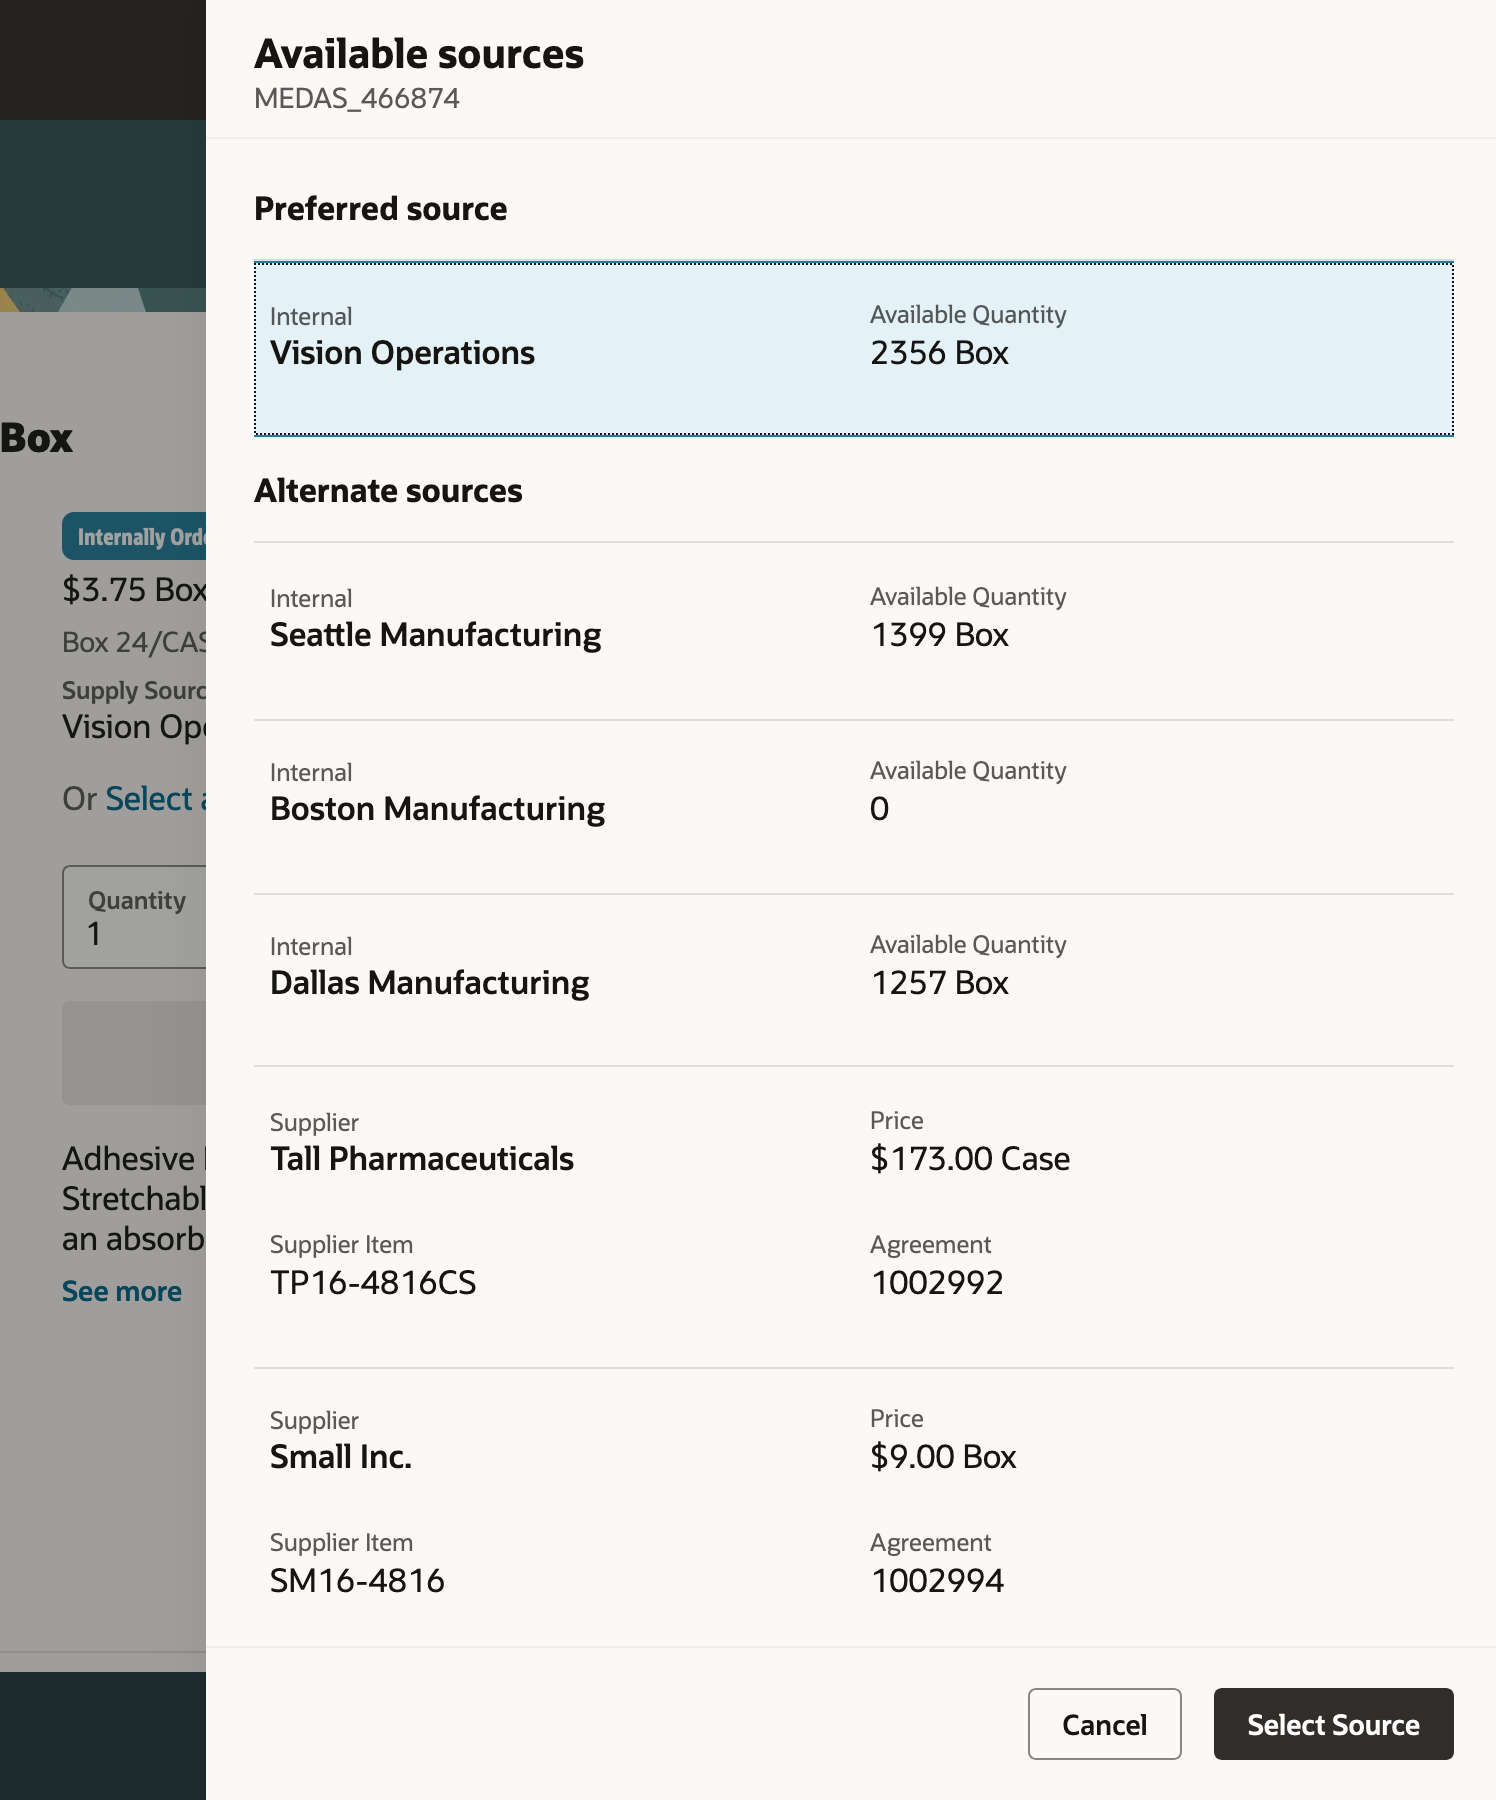Click the Cancel button
The image size is (1496, 1800).
[x=1104, y=1724]
